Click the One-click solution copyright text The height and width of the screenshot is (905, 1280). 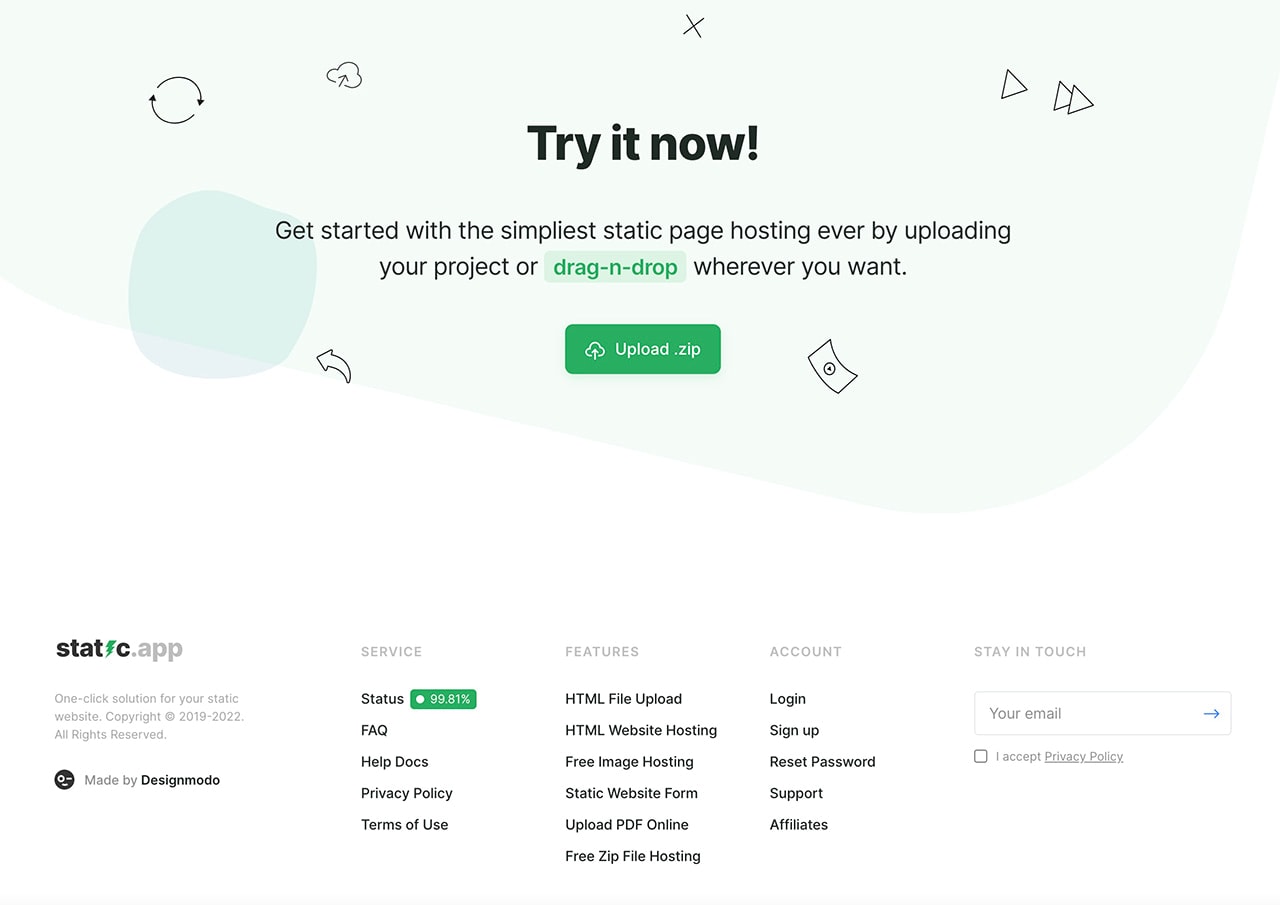coord(149,717)
